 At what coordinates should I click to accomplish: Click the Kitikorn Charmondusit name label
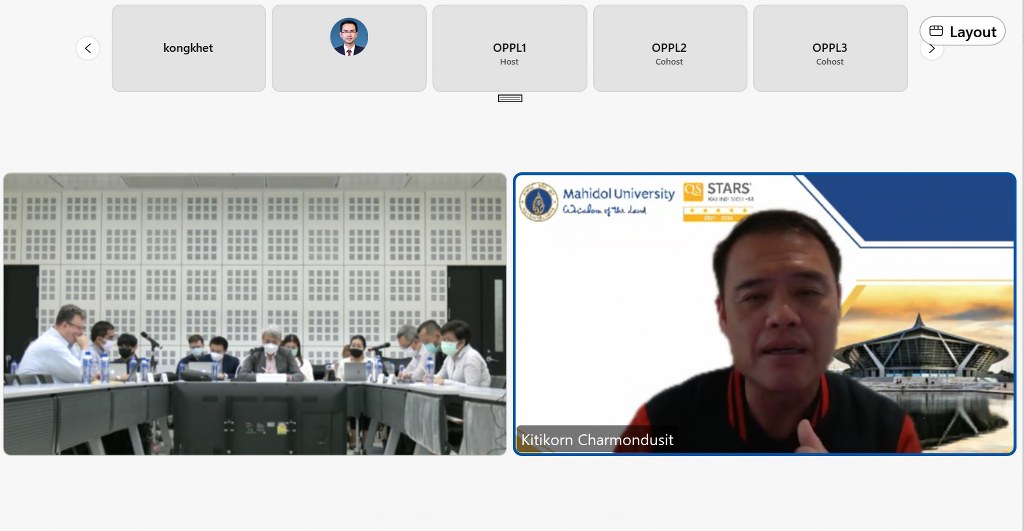pyautogui.click(x=596, y=440)
